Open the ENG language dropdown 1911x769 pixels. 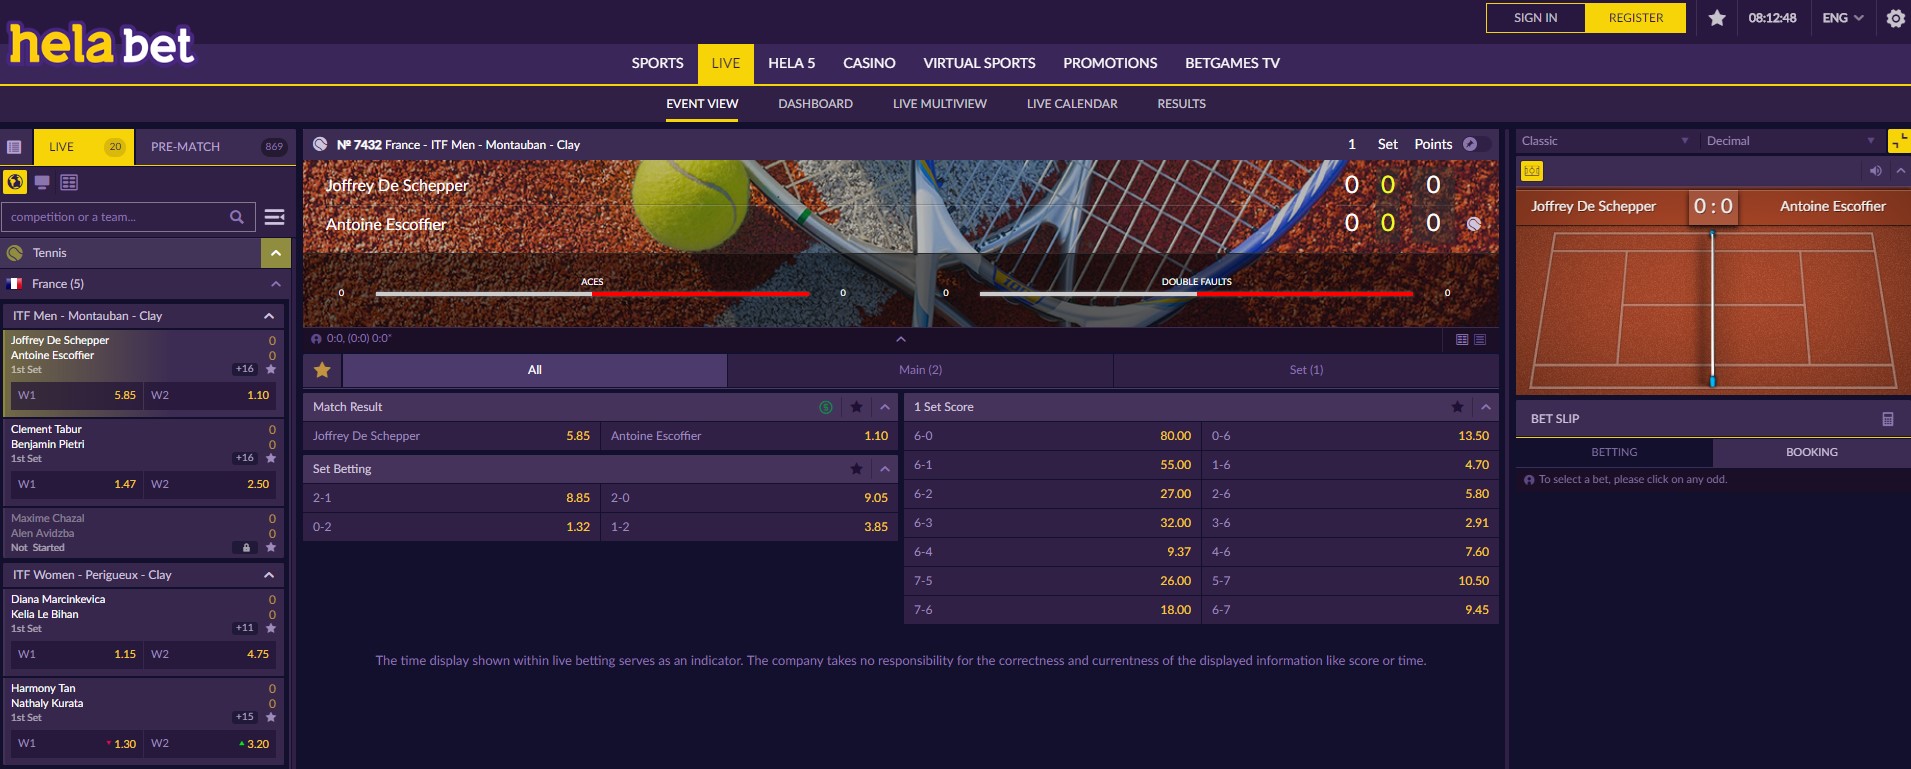[1843, 18]
